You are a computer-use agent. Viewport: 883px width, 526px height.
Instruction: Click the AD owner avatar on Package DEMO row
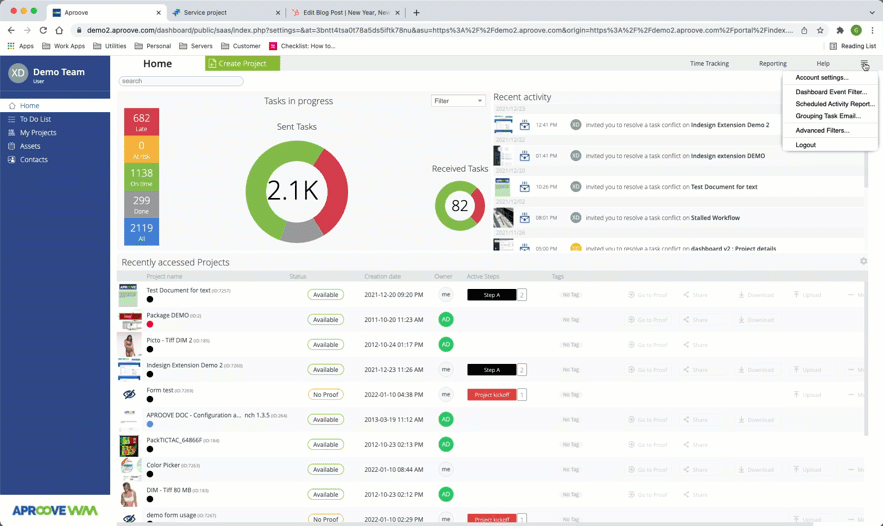pos(445,319)
